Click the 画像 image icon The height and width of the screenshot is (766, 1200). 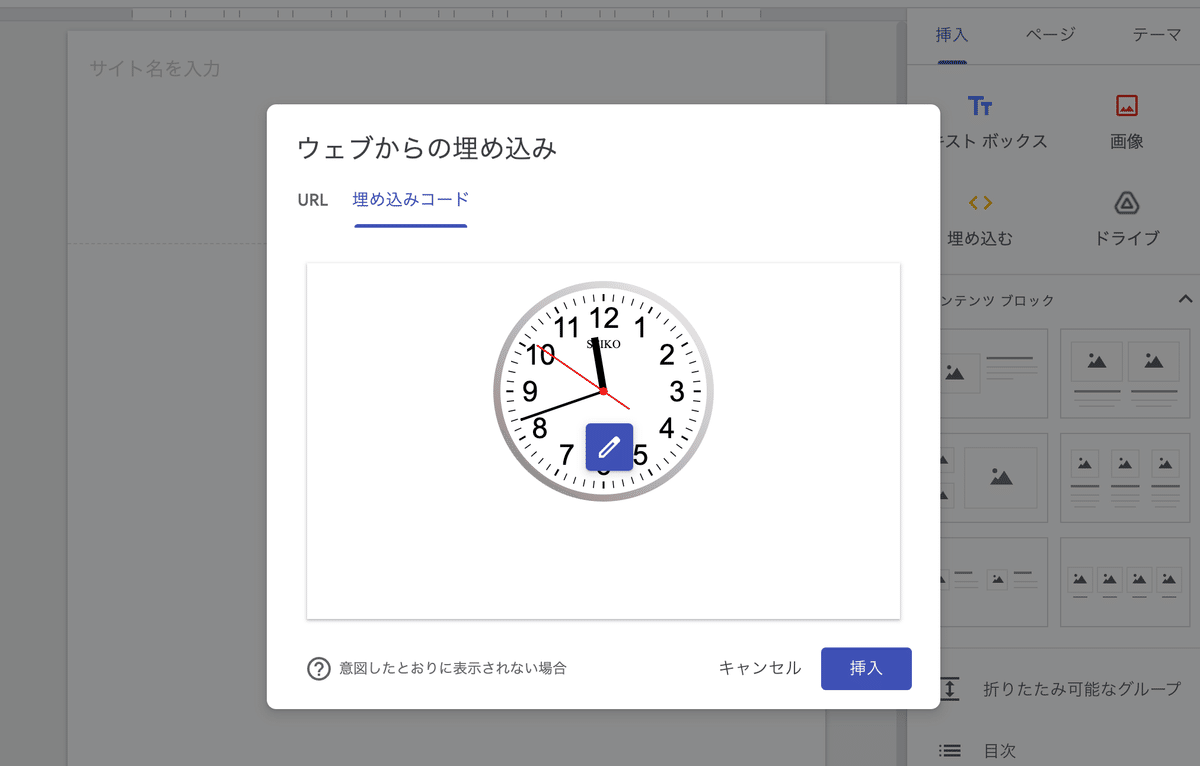click(x=1127, y=105)
